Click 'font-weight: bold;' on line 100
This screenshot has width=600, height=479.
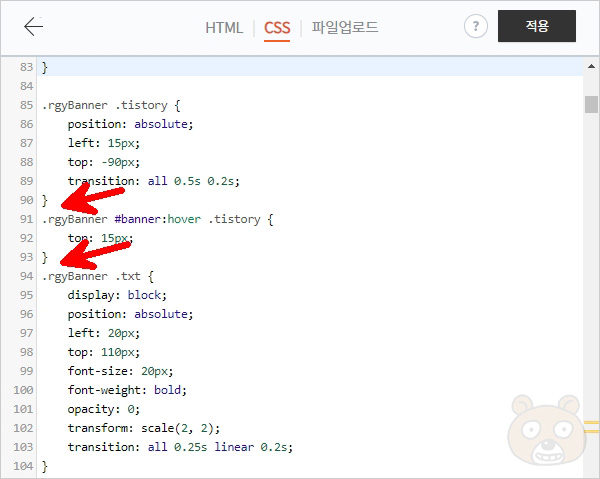127,390
